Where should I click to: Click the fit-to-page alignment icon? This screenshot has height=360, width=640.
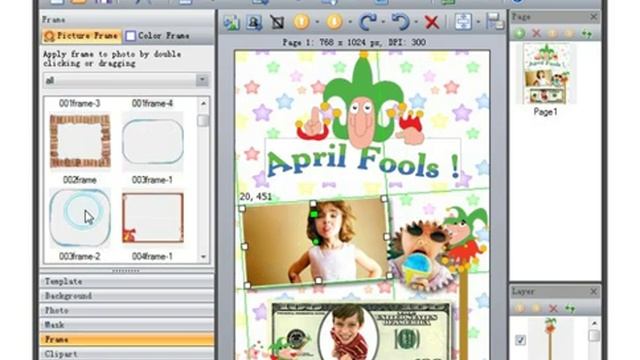(x=463, y=22)
